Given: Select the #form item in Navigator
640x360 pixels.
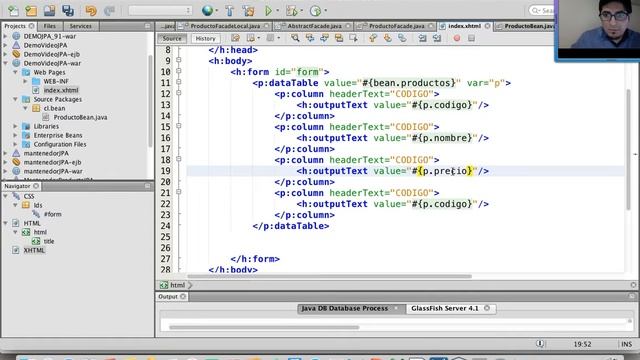Looking at the screenshot, I should click(x=53, y=214).
